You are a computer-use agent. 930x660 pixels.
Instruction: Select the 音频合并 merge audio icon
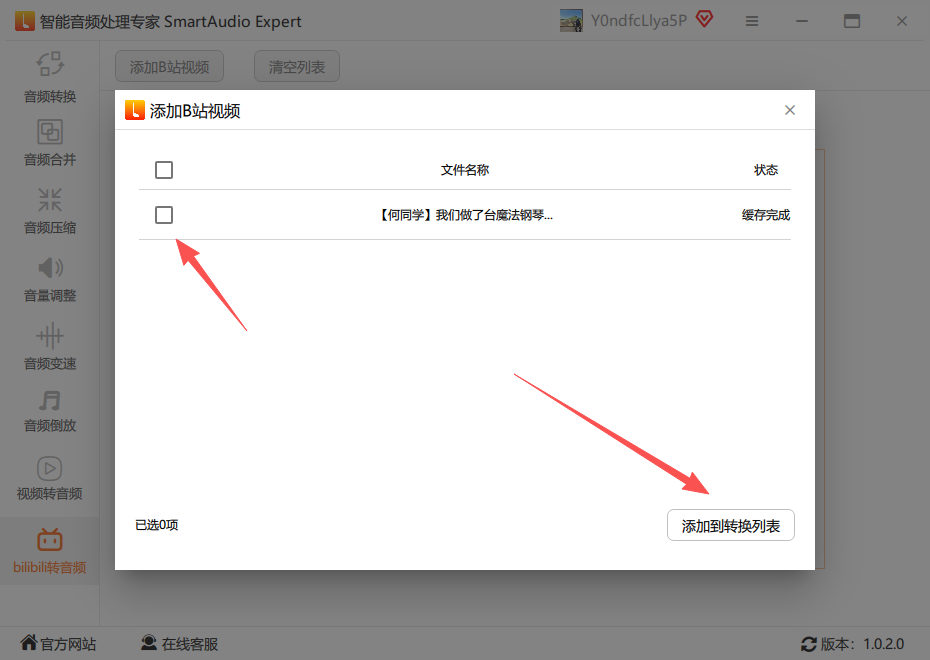click(50, 132)
